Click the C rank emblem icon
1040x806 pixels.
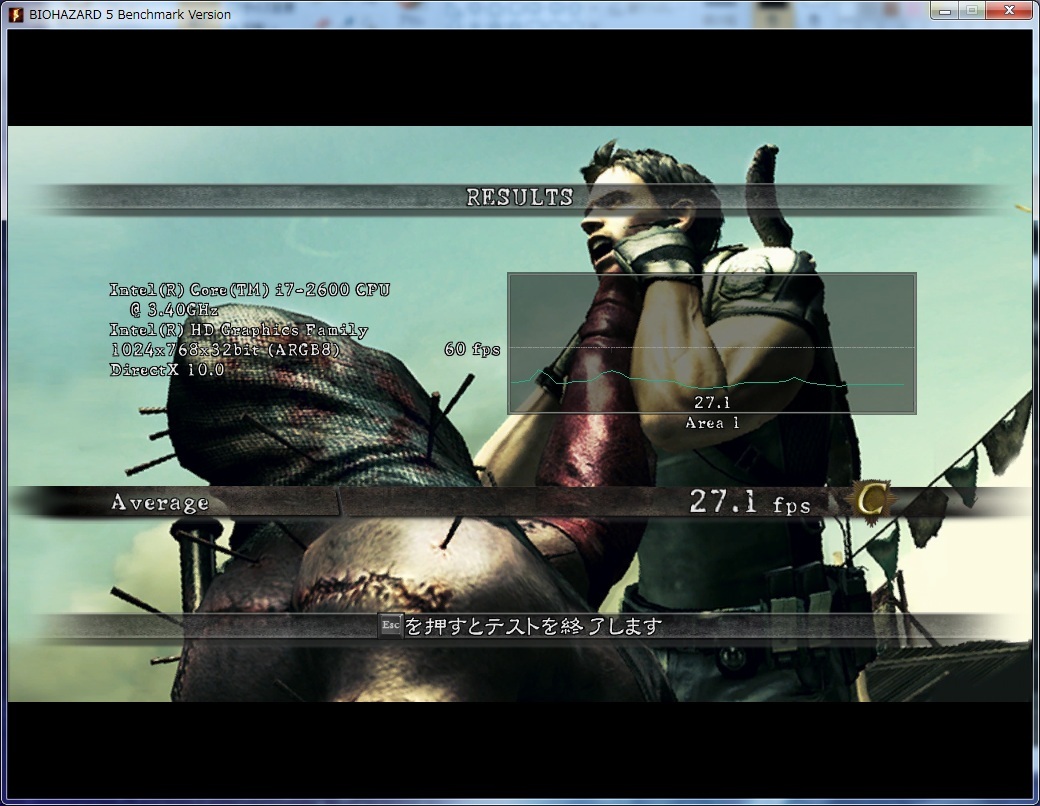[x=871, y=502]
